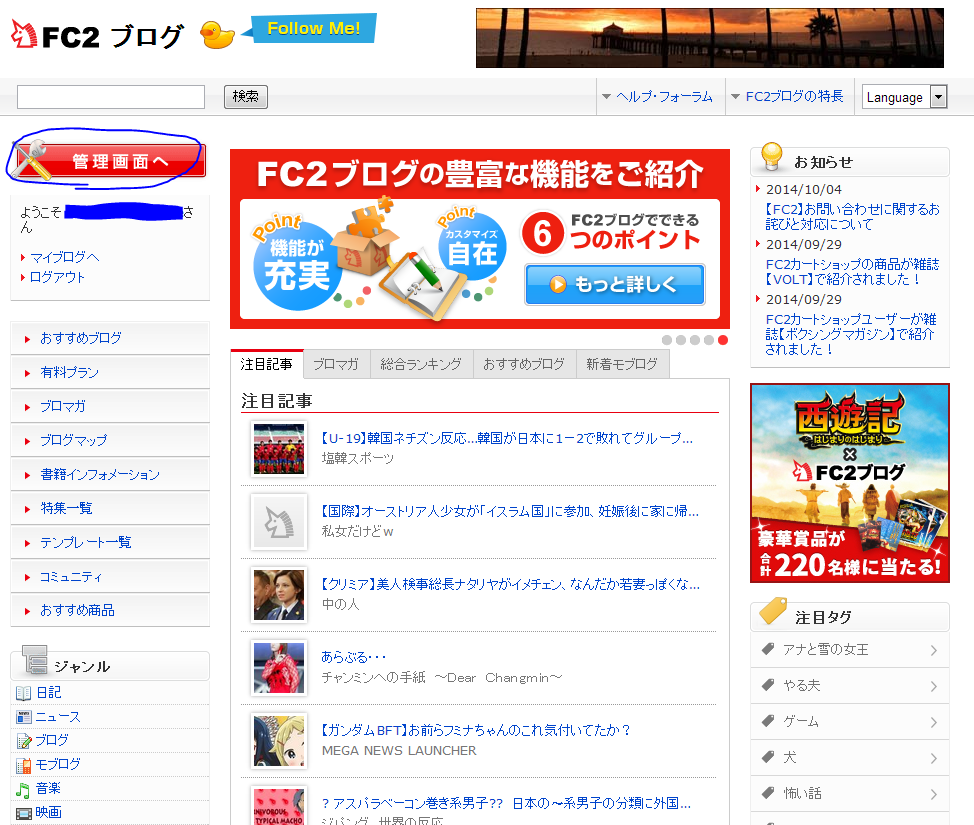Click the もっと詳しく banner button
This screenshot has height=825, width=974.
(615, 285)
